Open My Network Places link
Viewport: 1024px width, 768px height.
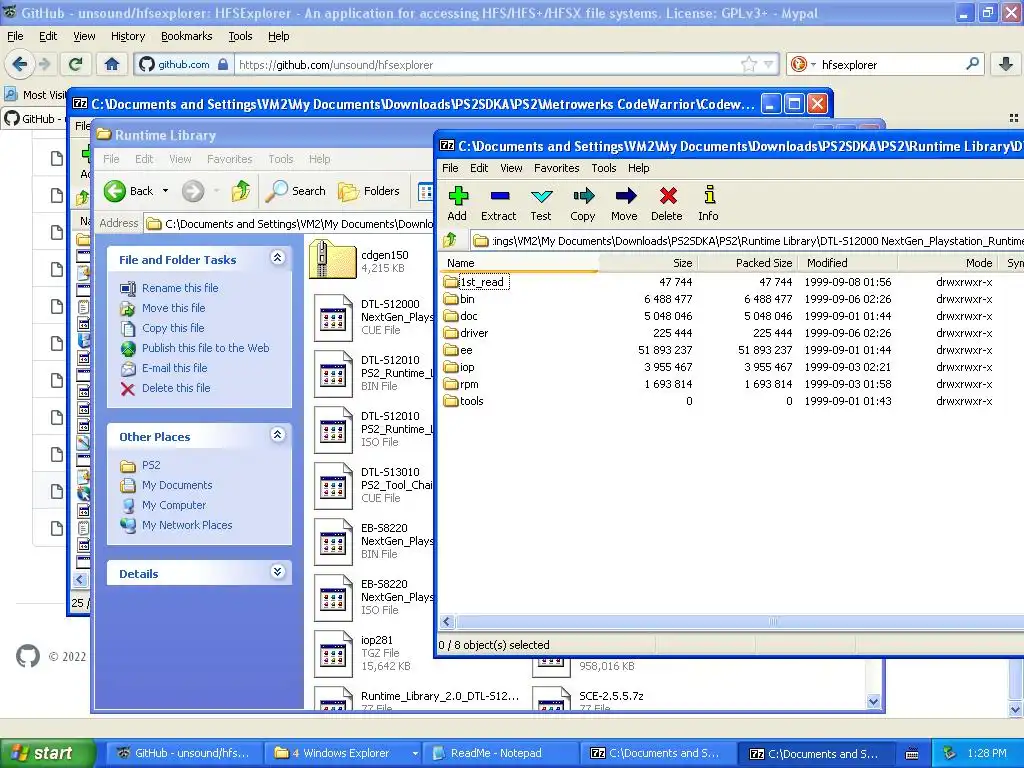pos(187,525)
